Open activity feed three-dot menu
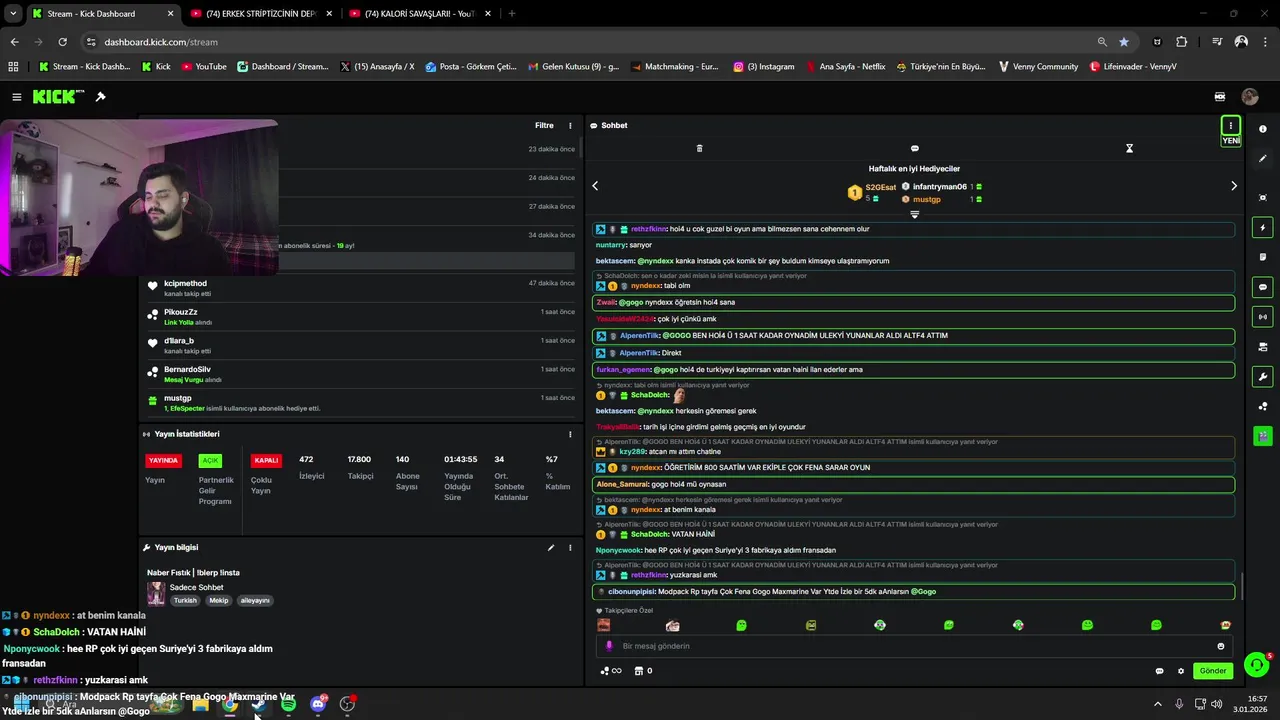Screen dimensions: 1280x720 coord(570,126)
